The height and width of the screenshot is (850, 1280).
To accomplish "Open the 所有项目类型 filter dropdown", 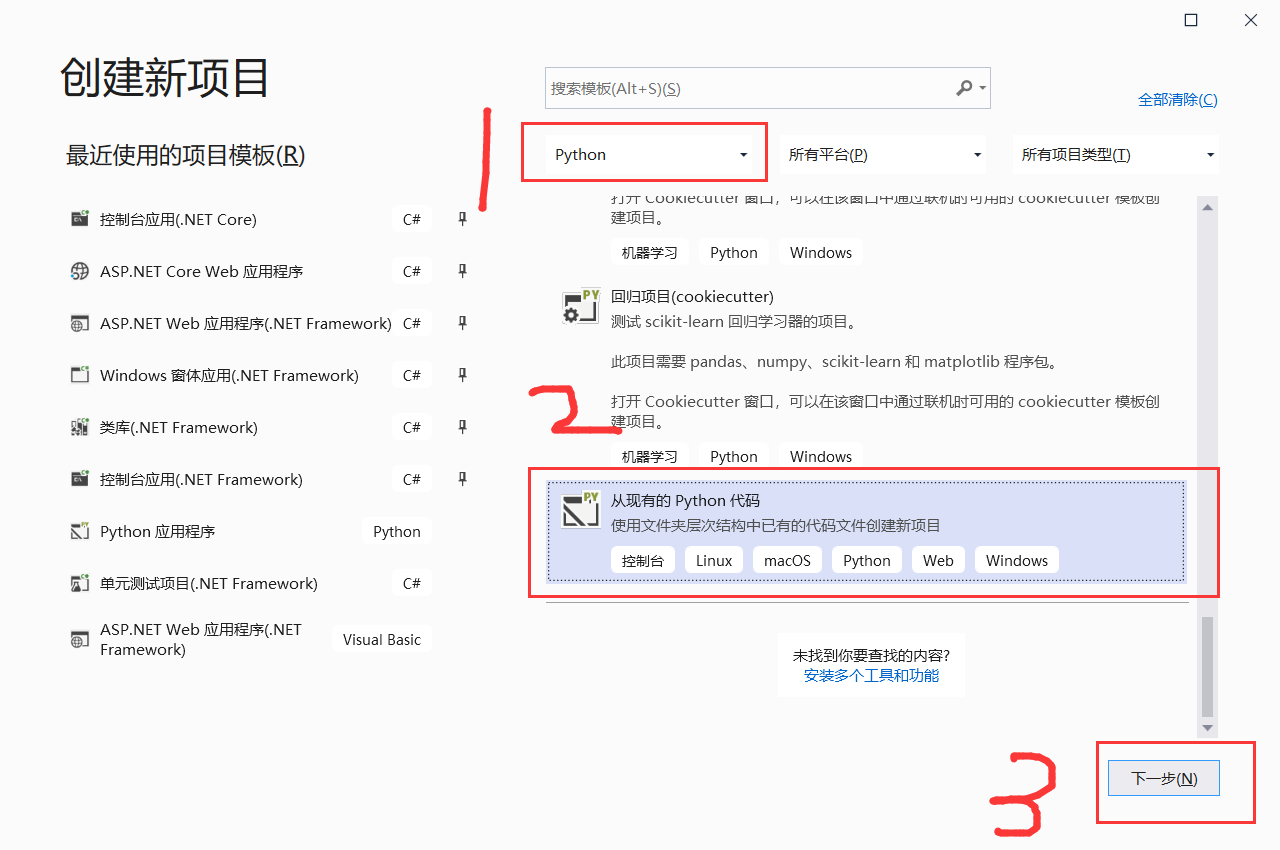I will pos(1116,155).
